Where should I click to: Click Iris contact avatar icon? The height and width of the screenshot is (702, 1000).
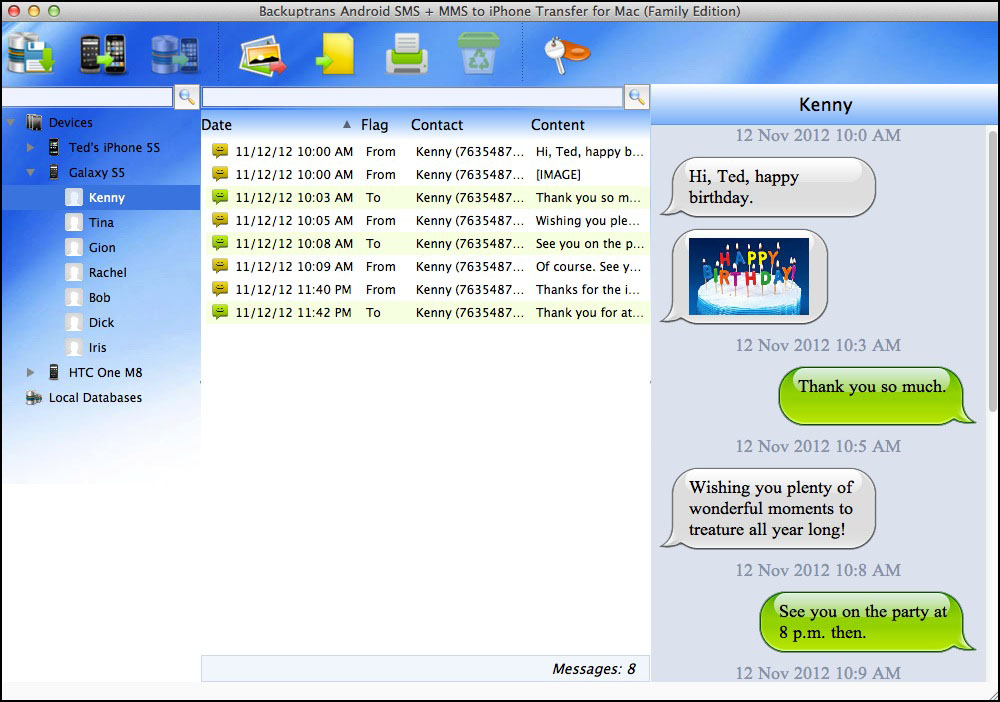coord(74,347)
